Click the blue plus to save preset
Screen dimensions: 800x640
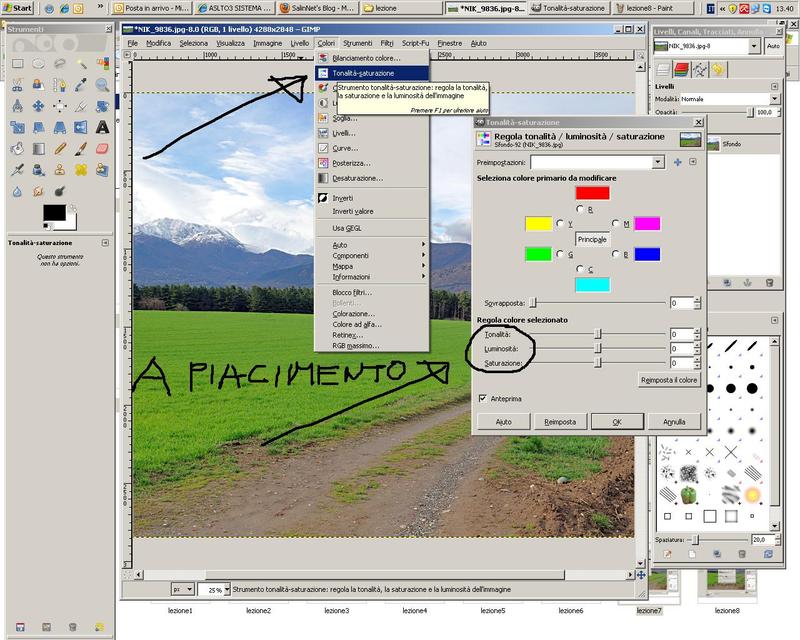click(677, 162)
